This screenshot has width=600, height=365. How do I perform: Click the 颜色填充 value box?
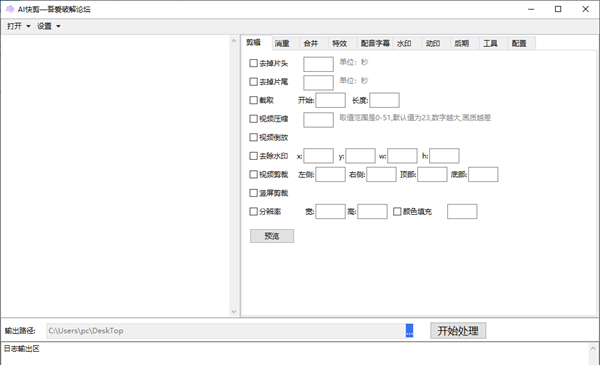coord(462,211)
